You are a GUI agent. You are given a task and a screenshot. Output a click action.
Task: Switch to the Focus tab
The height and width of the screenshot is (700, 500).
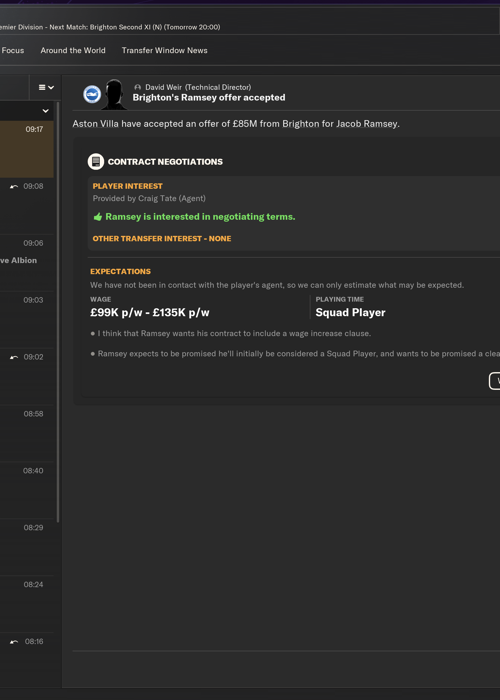pyautogui.click(x=13, y=50)
